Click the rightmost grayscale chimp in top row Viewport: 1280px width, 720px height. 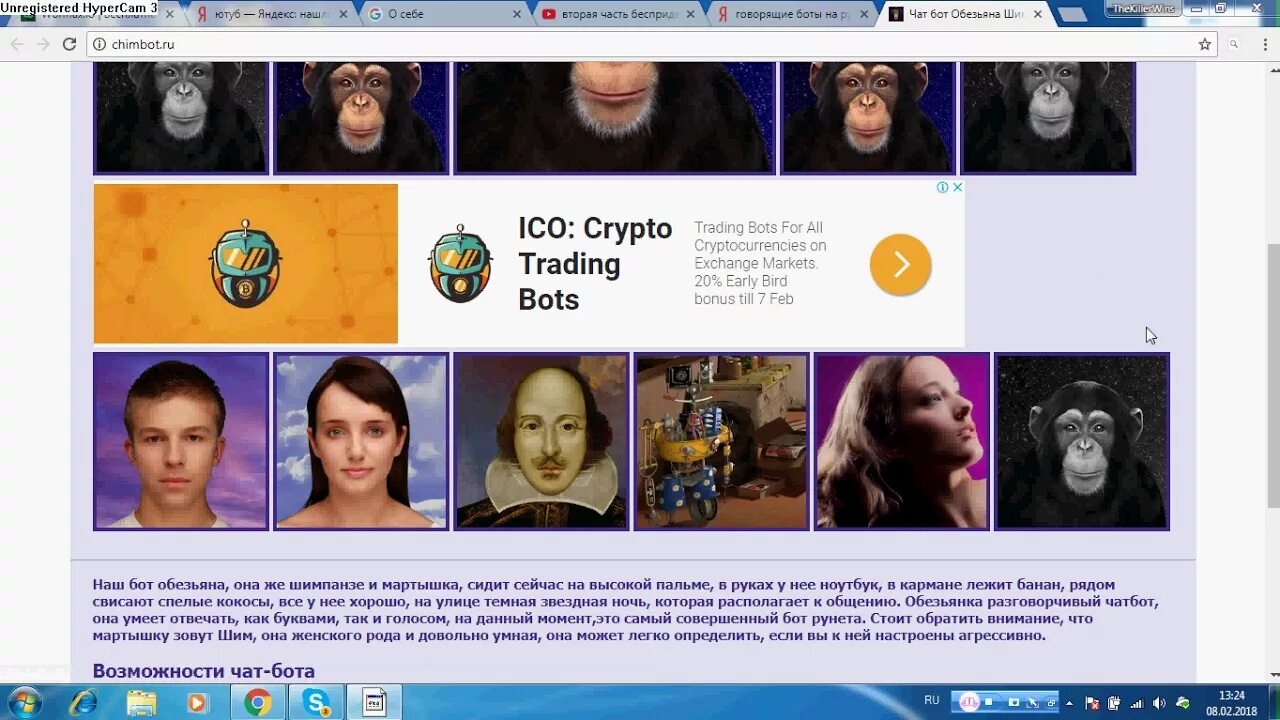(1048, 118)
